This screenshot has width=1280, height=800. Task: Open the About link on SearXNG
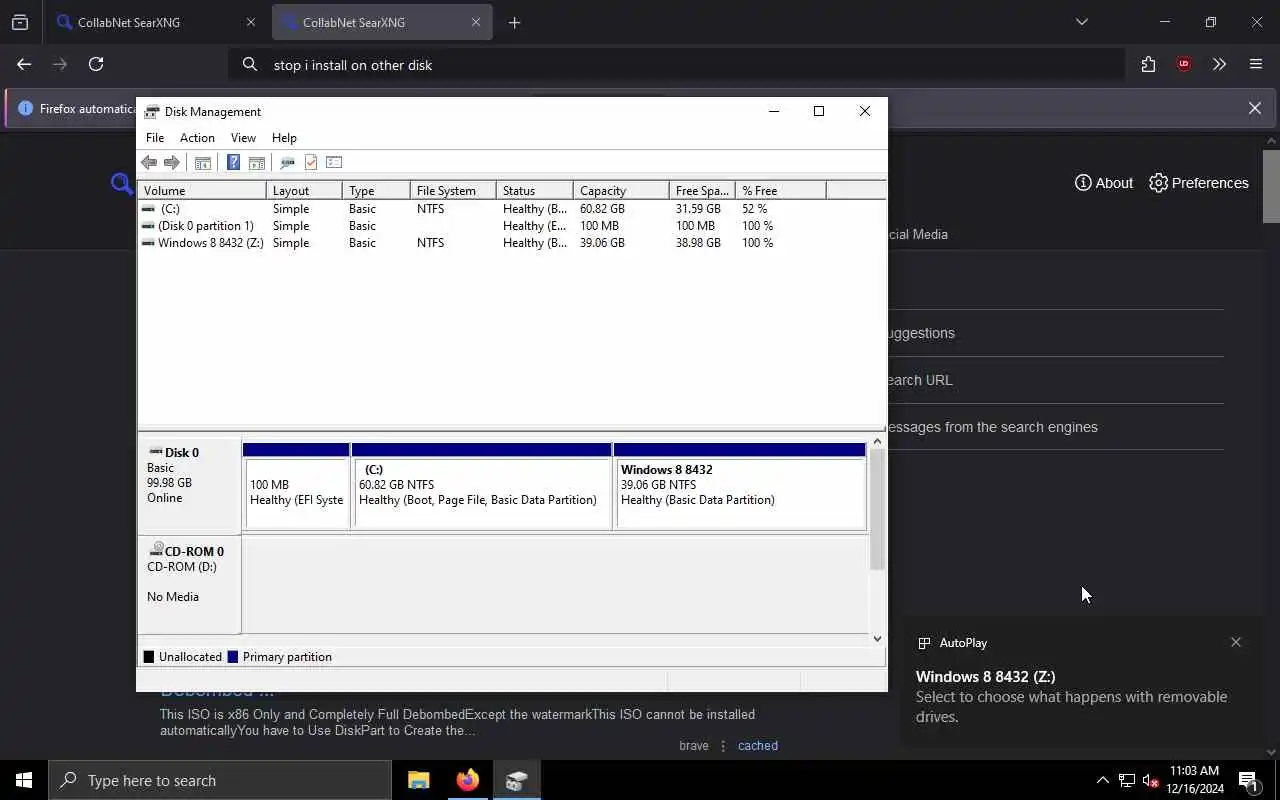tap(1104, 183)
